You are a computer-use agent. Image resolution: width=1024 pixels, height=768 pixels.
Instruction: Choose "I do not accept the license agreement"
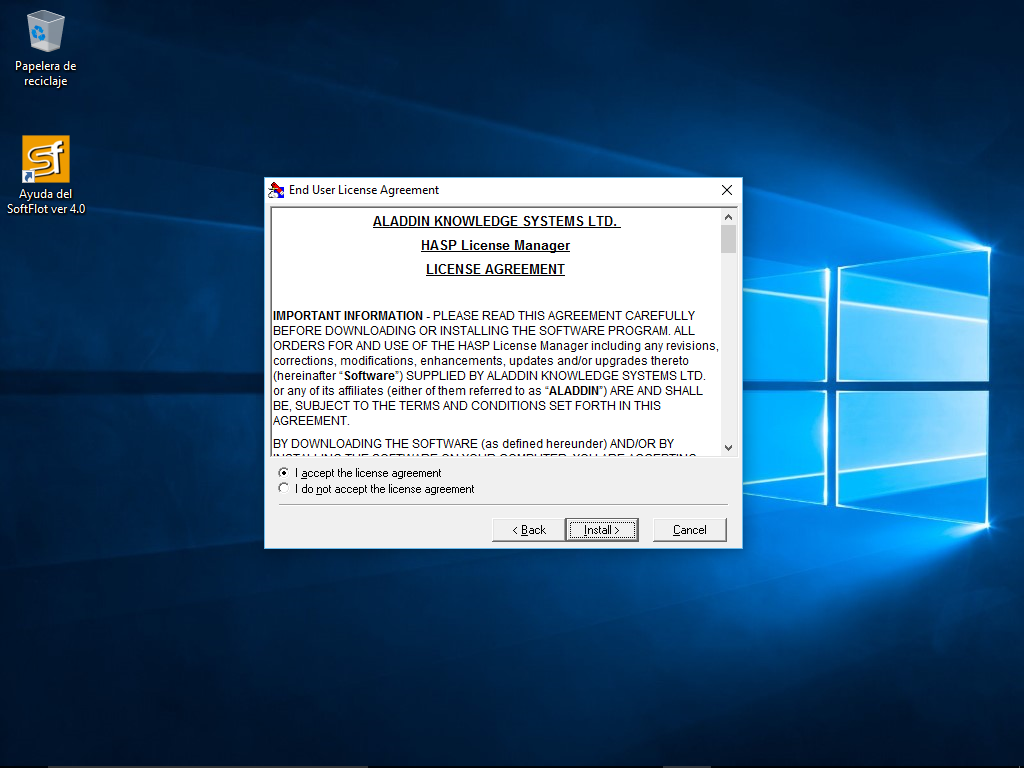pyautogui.click(x=285, y=489)
